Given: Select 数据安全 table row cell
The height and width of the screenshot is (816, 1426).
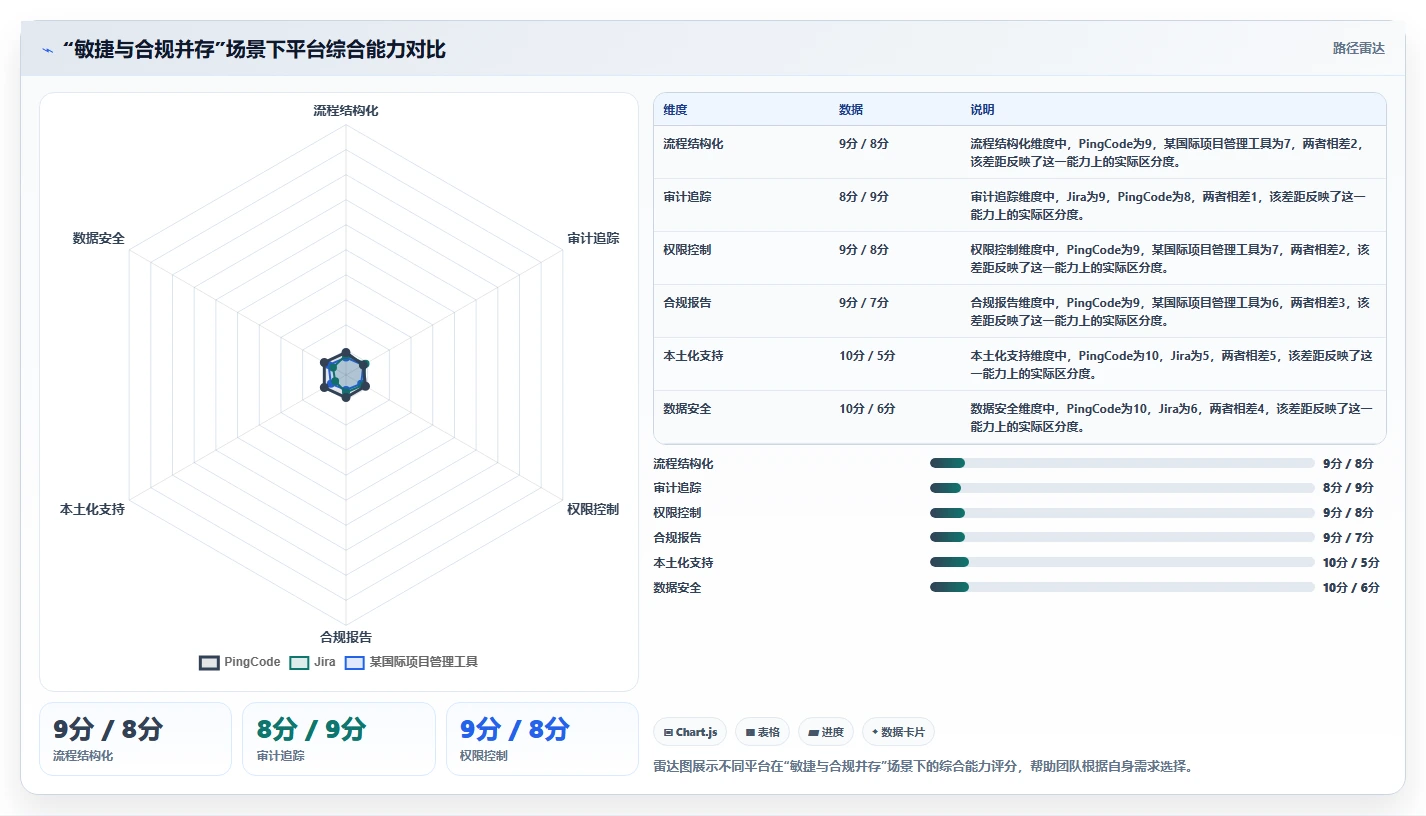Looking at the screenshot, I should click(687, 409).
